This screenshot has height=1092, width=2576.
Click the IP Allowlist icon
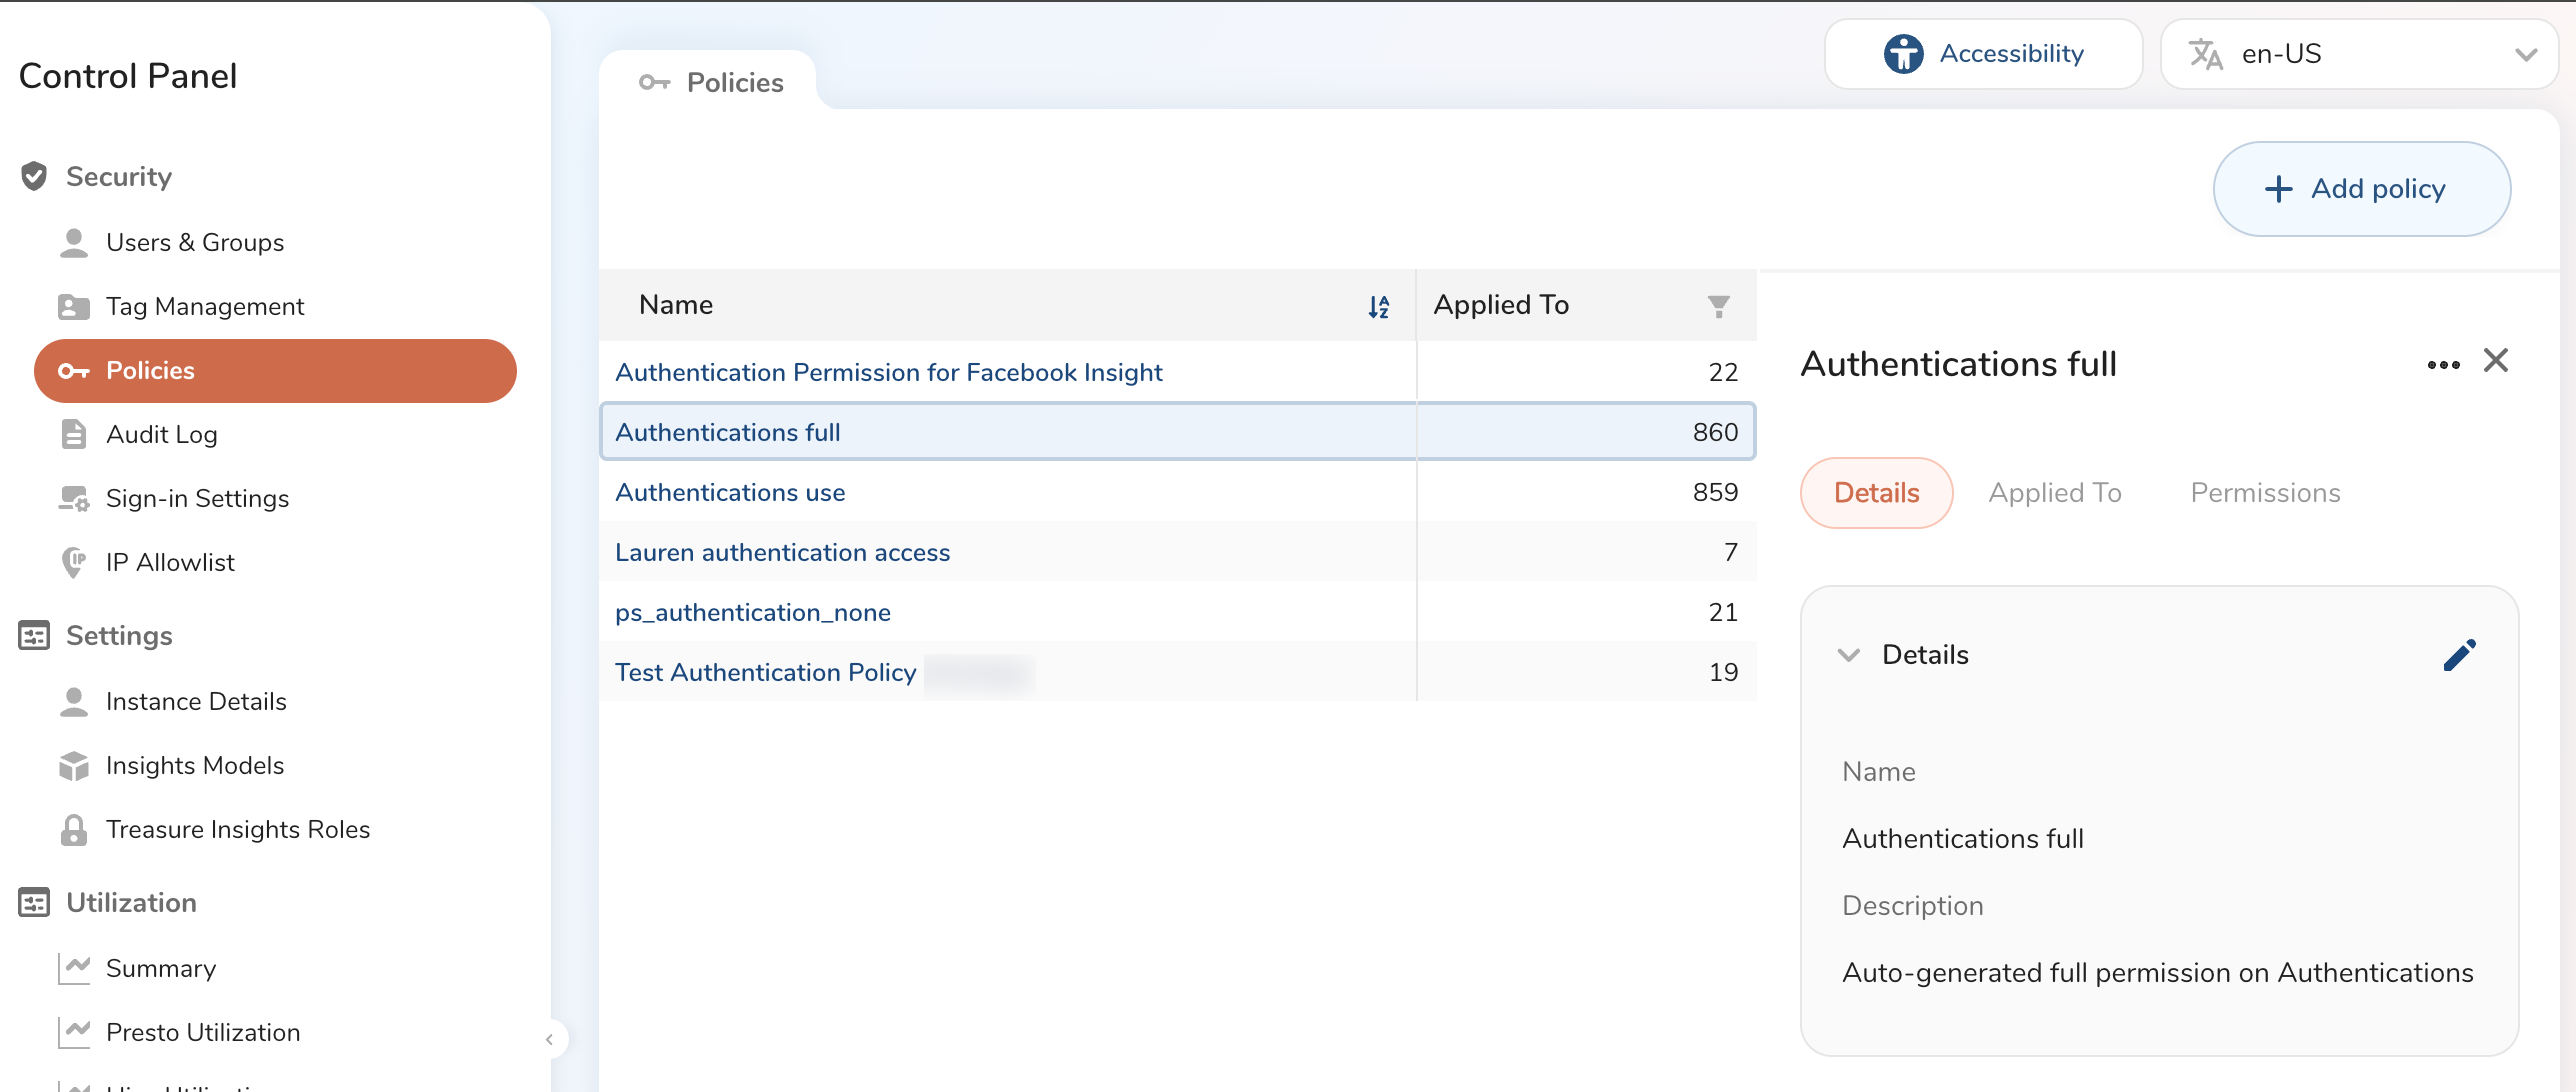point(74,562)
